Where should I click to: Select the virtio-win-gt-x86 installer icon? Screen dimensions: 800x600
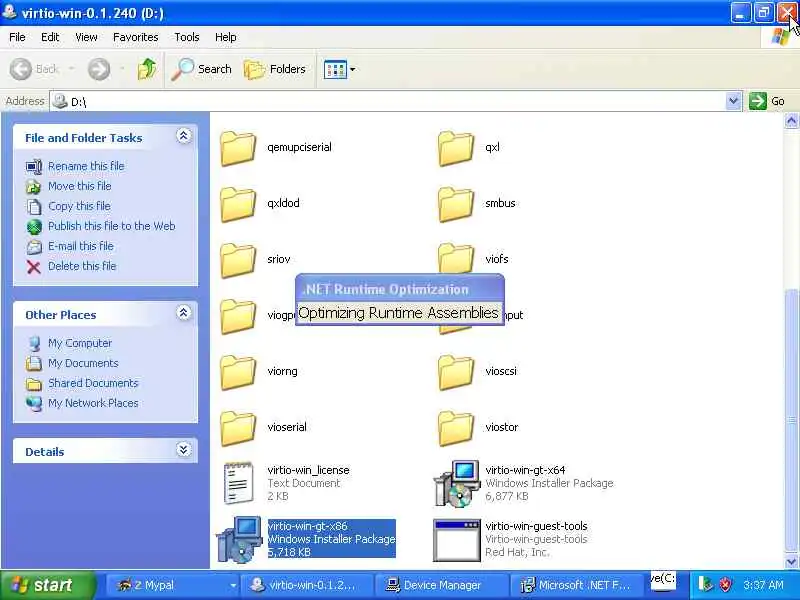239,539
